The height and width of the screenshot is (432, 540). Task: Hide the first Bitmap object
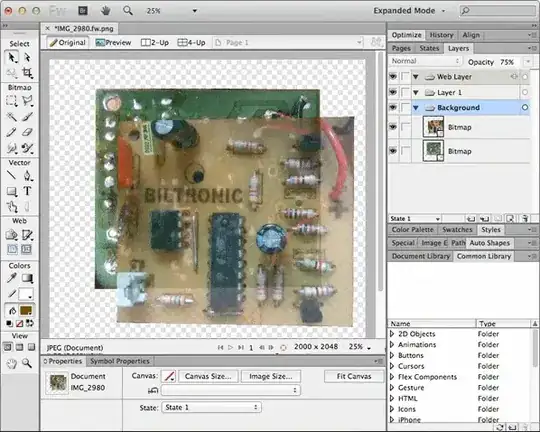(x=393, y=127)
